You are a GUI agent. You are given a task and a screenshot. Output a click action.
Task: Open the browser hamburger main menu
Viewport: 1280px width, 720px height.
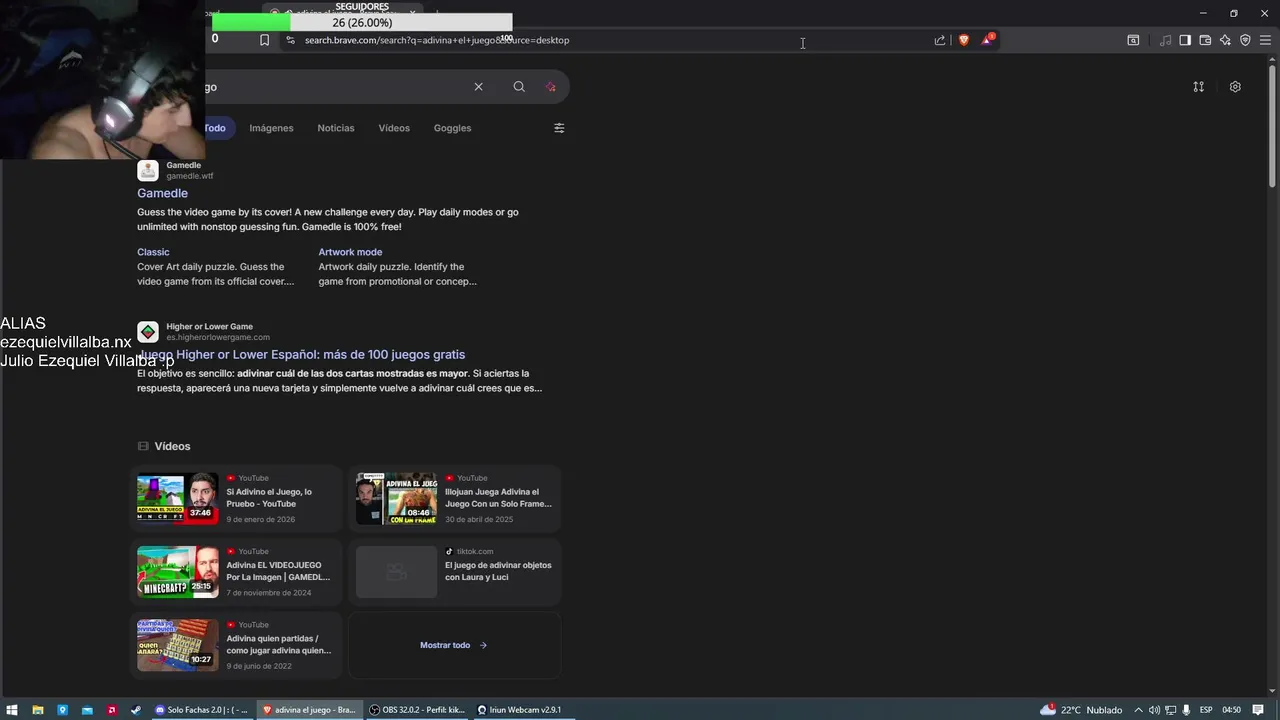click(1265, 40)
